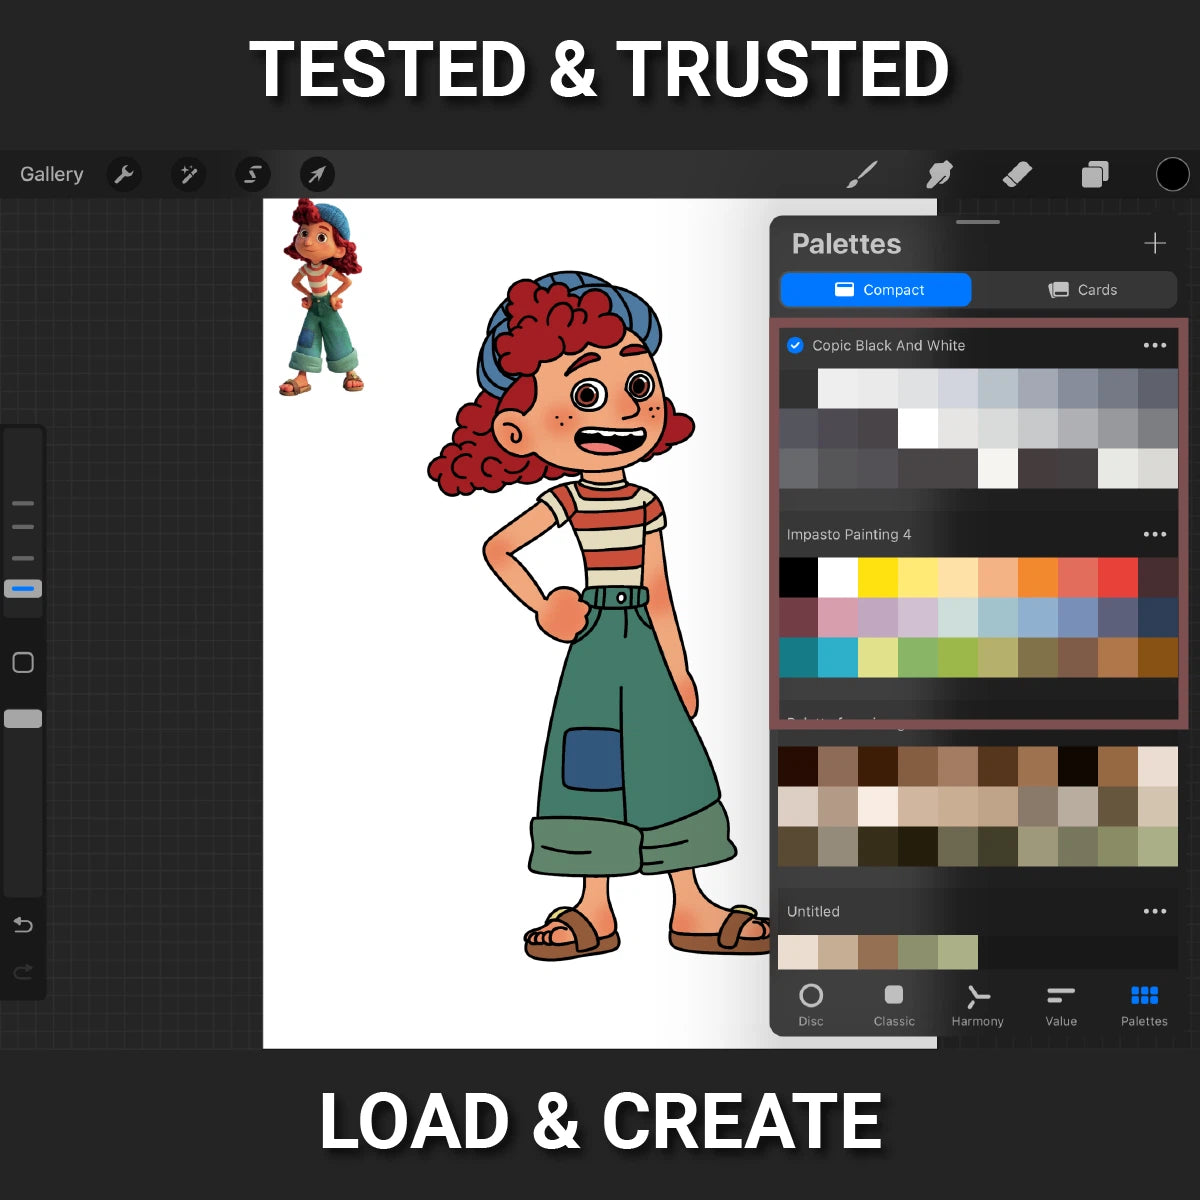This screenshot has height=1200, width=1200.
Task: Open the Adjustments magic wand menu
Action: pyautogui.click(x=188, y=175)
